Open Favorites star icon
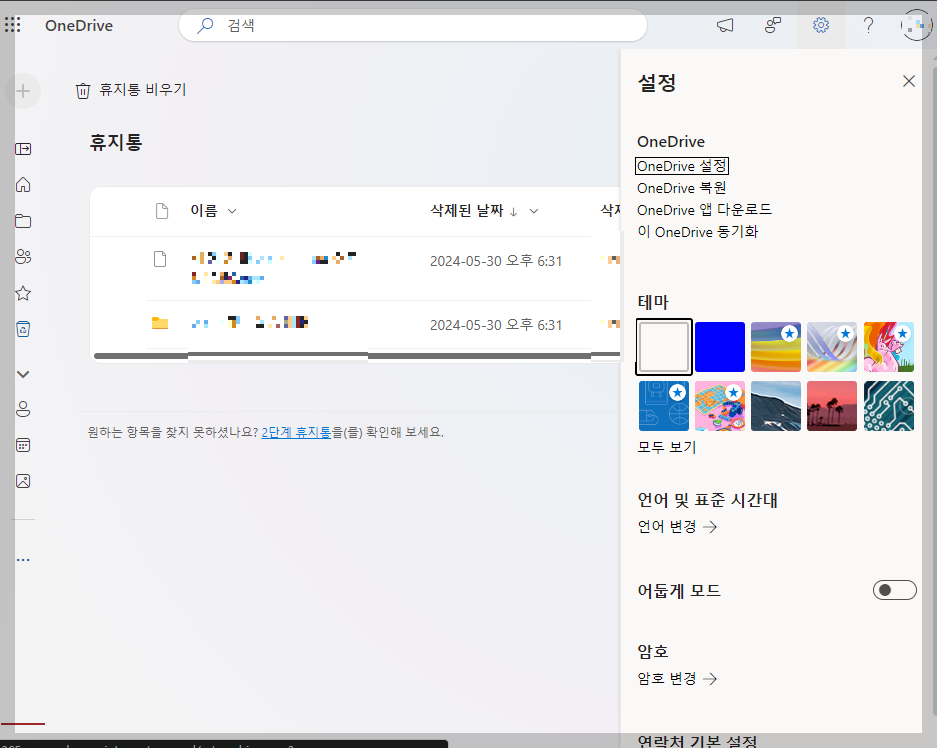Viewport: 937px width, 748px height. (23, 293)
